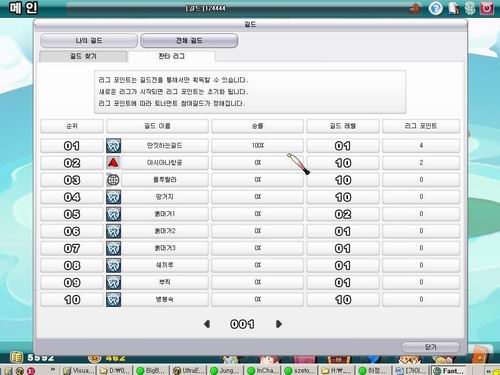This screenshot has height=375, width=500.
Task: Open the H:₩... folder taskbar item
Action: 335,370
